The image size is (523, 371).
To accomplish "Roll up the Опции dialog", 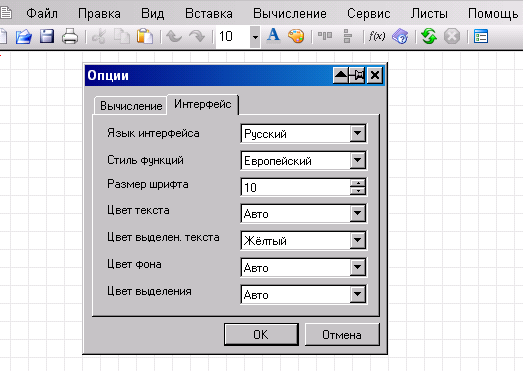I will click(x=341, y=75).
